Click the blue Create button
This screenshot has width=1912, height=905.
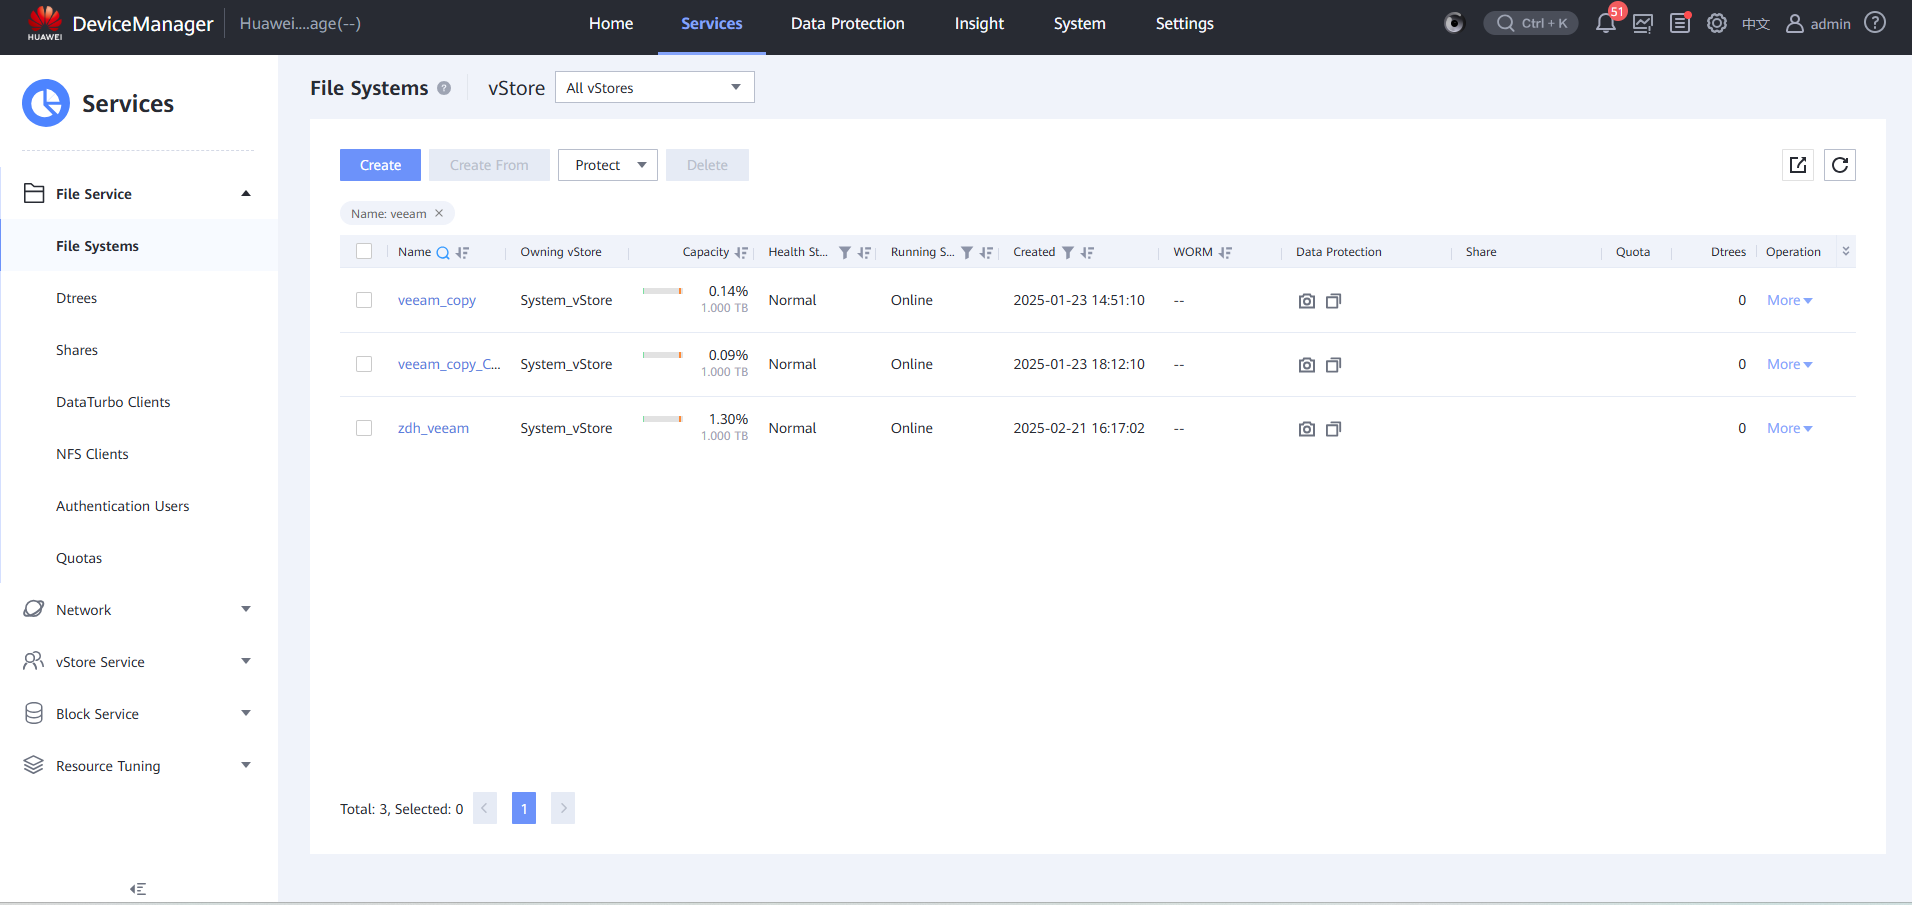click(x=380, y=165)
